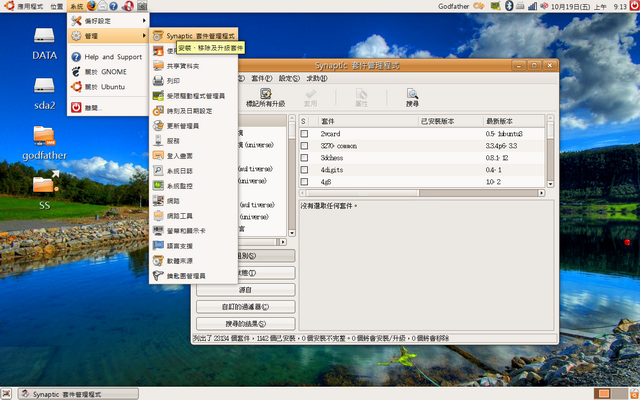Open 時刻及日期設定 time and date settings
This screenshot has height=400, width=640.
[x=193, y=111]
